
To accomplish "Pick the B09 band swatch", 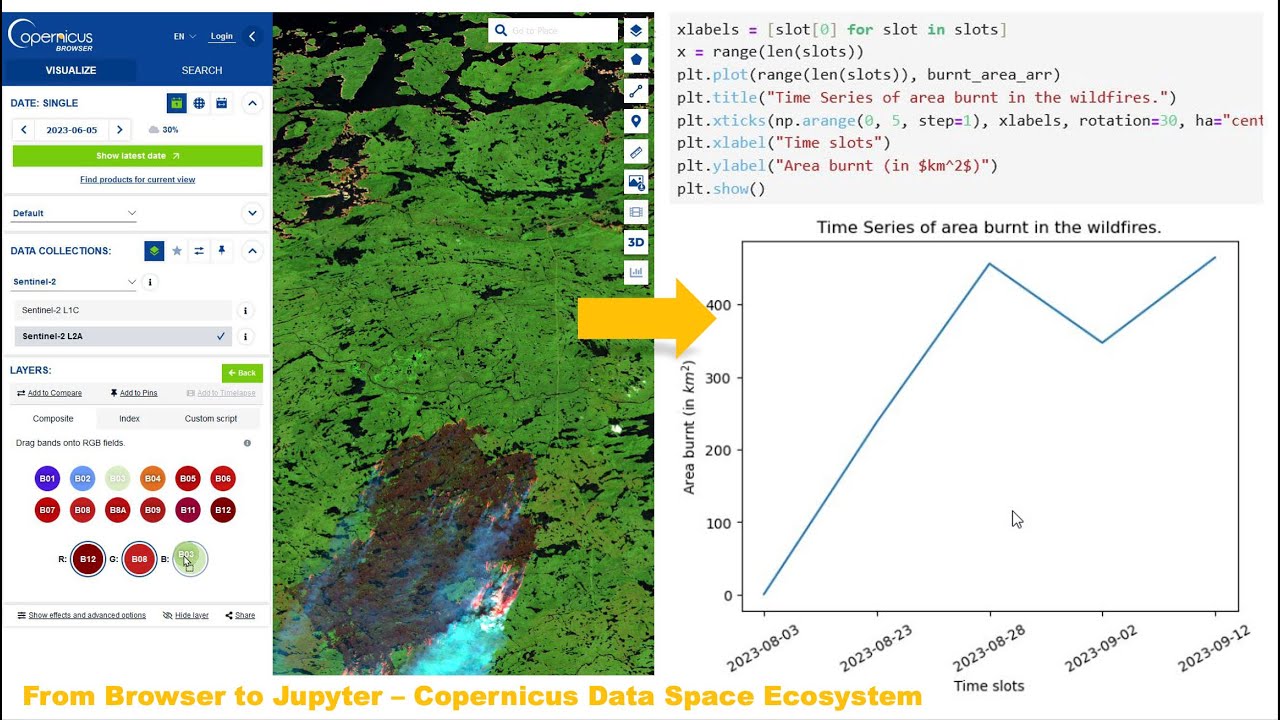I will coord(152,510).
